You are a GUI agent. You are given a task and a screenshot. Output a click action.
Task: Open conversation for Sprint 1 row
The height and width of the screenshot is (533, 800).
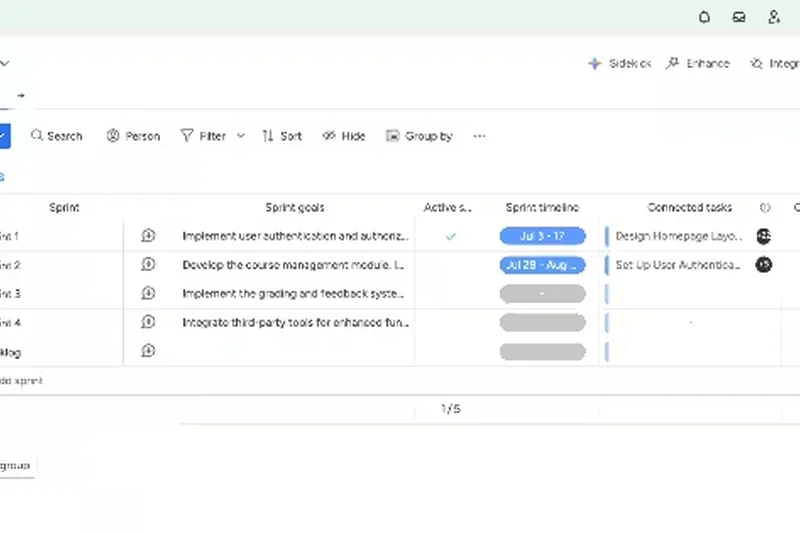coord(148,236)
